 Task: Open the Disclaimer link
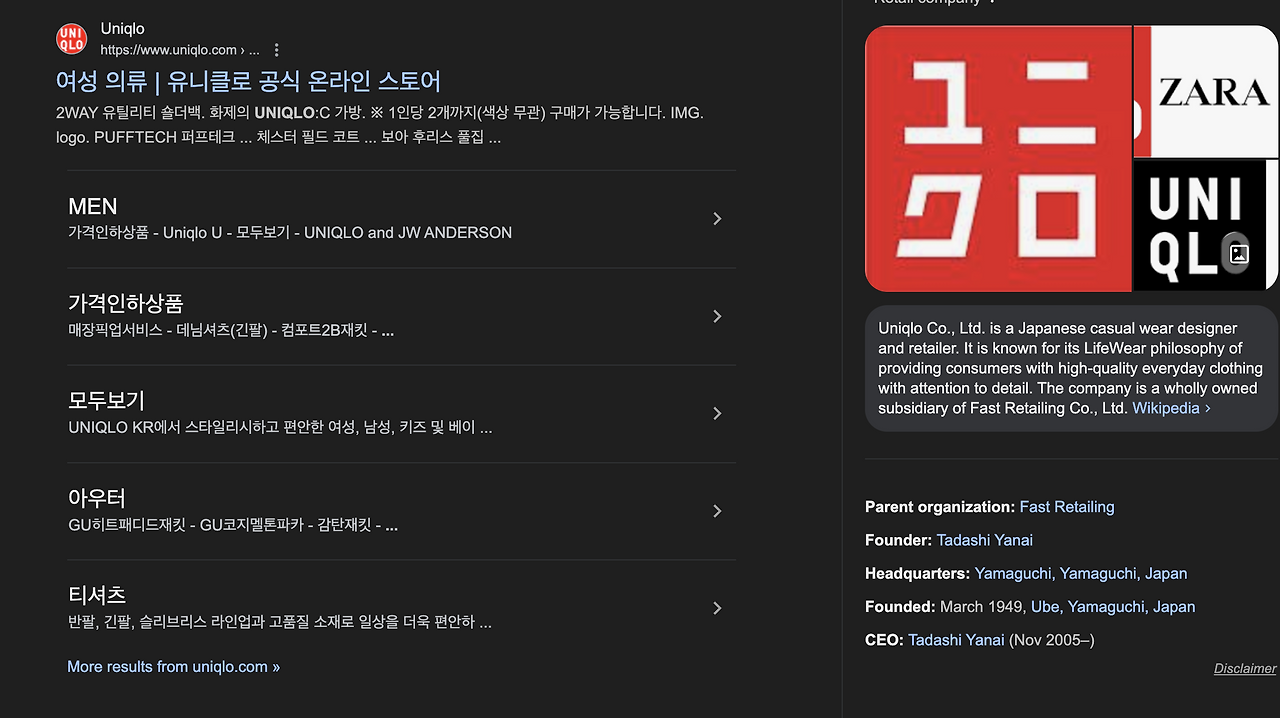pos(1244,668)
